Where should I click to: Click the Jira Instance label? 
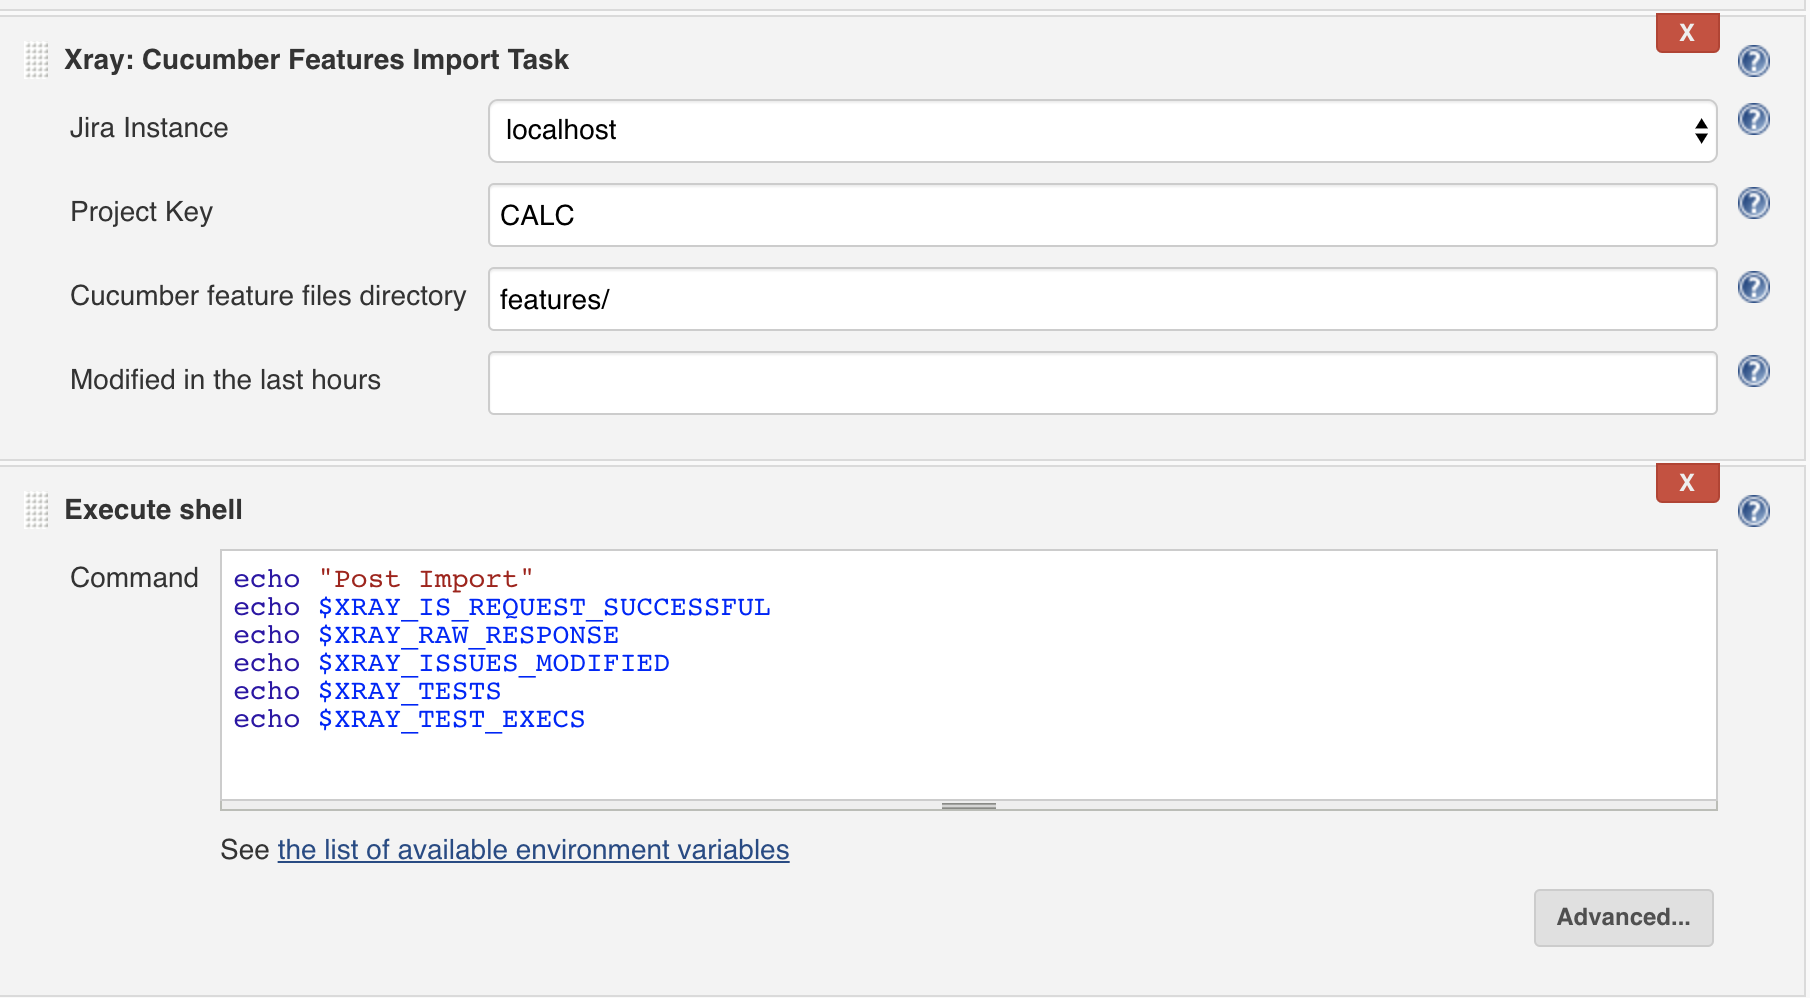[149, 128]
